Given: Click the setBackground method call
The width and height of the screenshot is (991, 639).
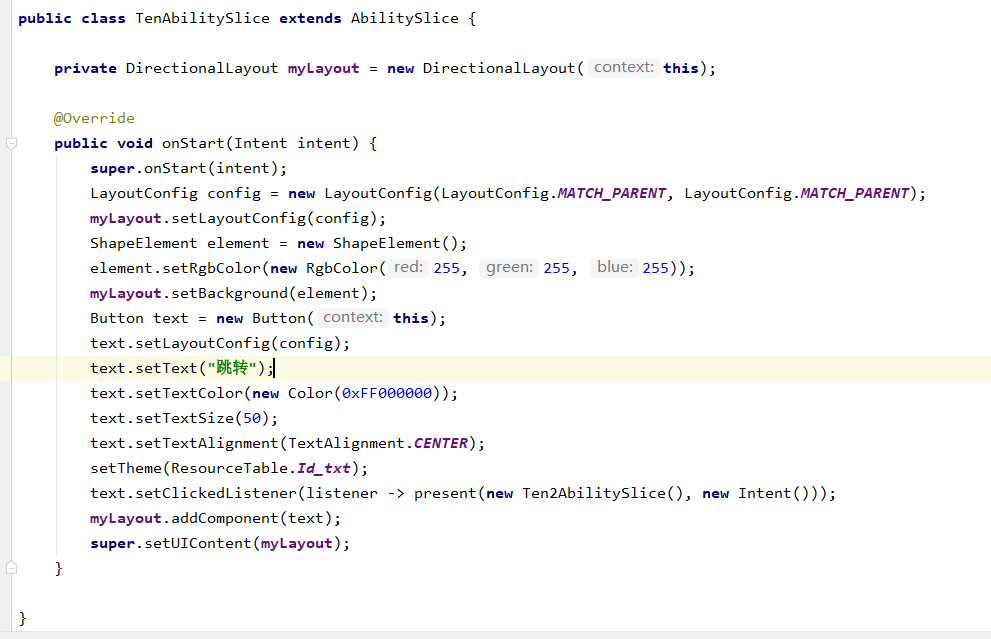Looking at the screenshot, I should coord(229,293).
